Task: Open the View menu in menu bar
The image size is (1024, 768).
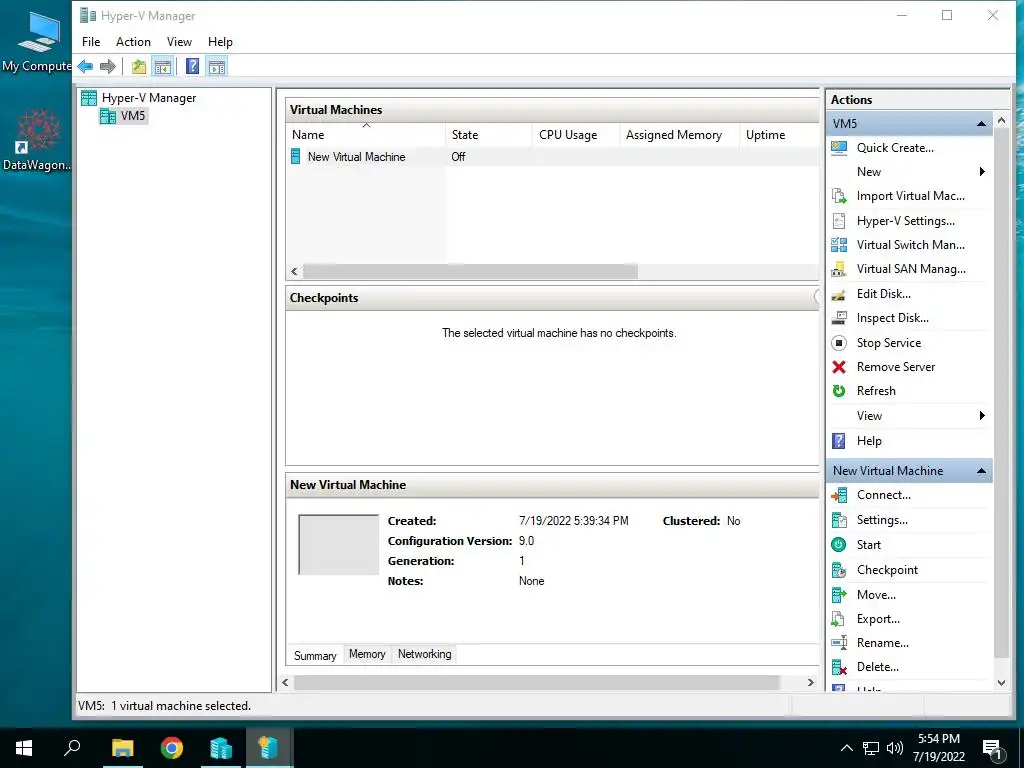Action: pos(179,42)
